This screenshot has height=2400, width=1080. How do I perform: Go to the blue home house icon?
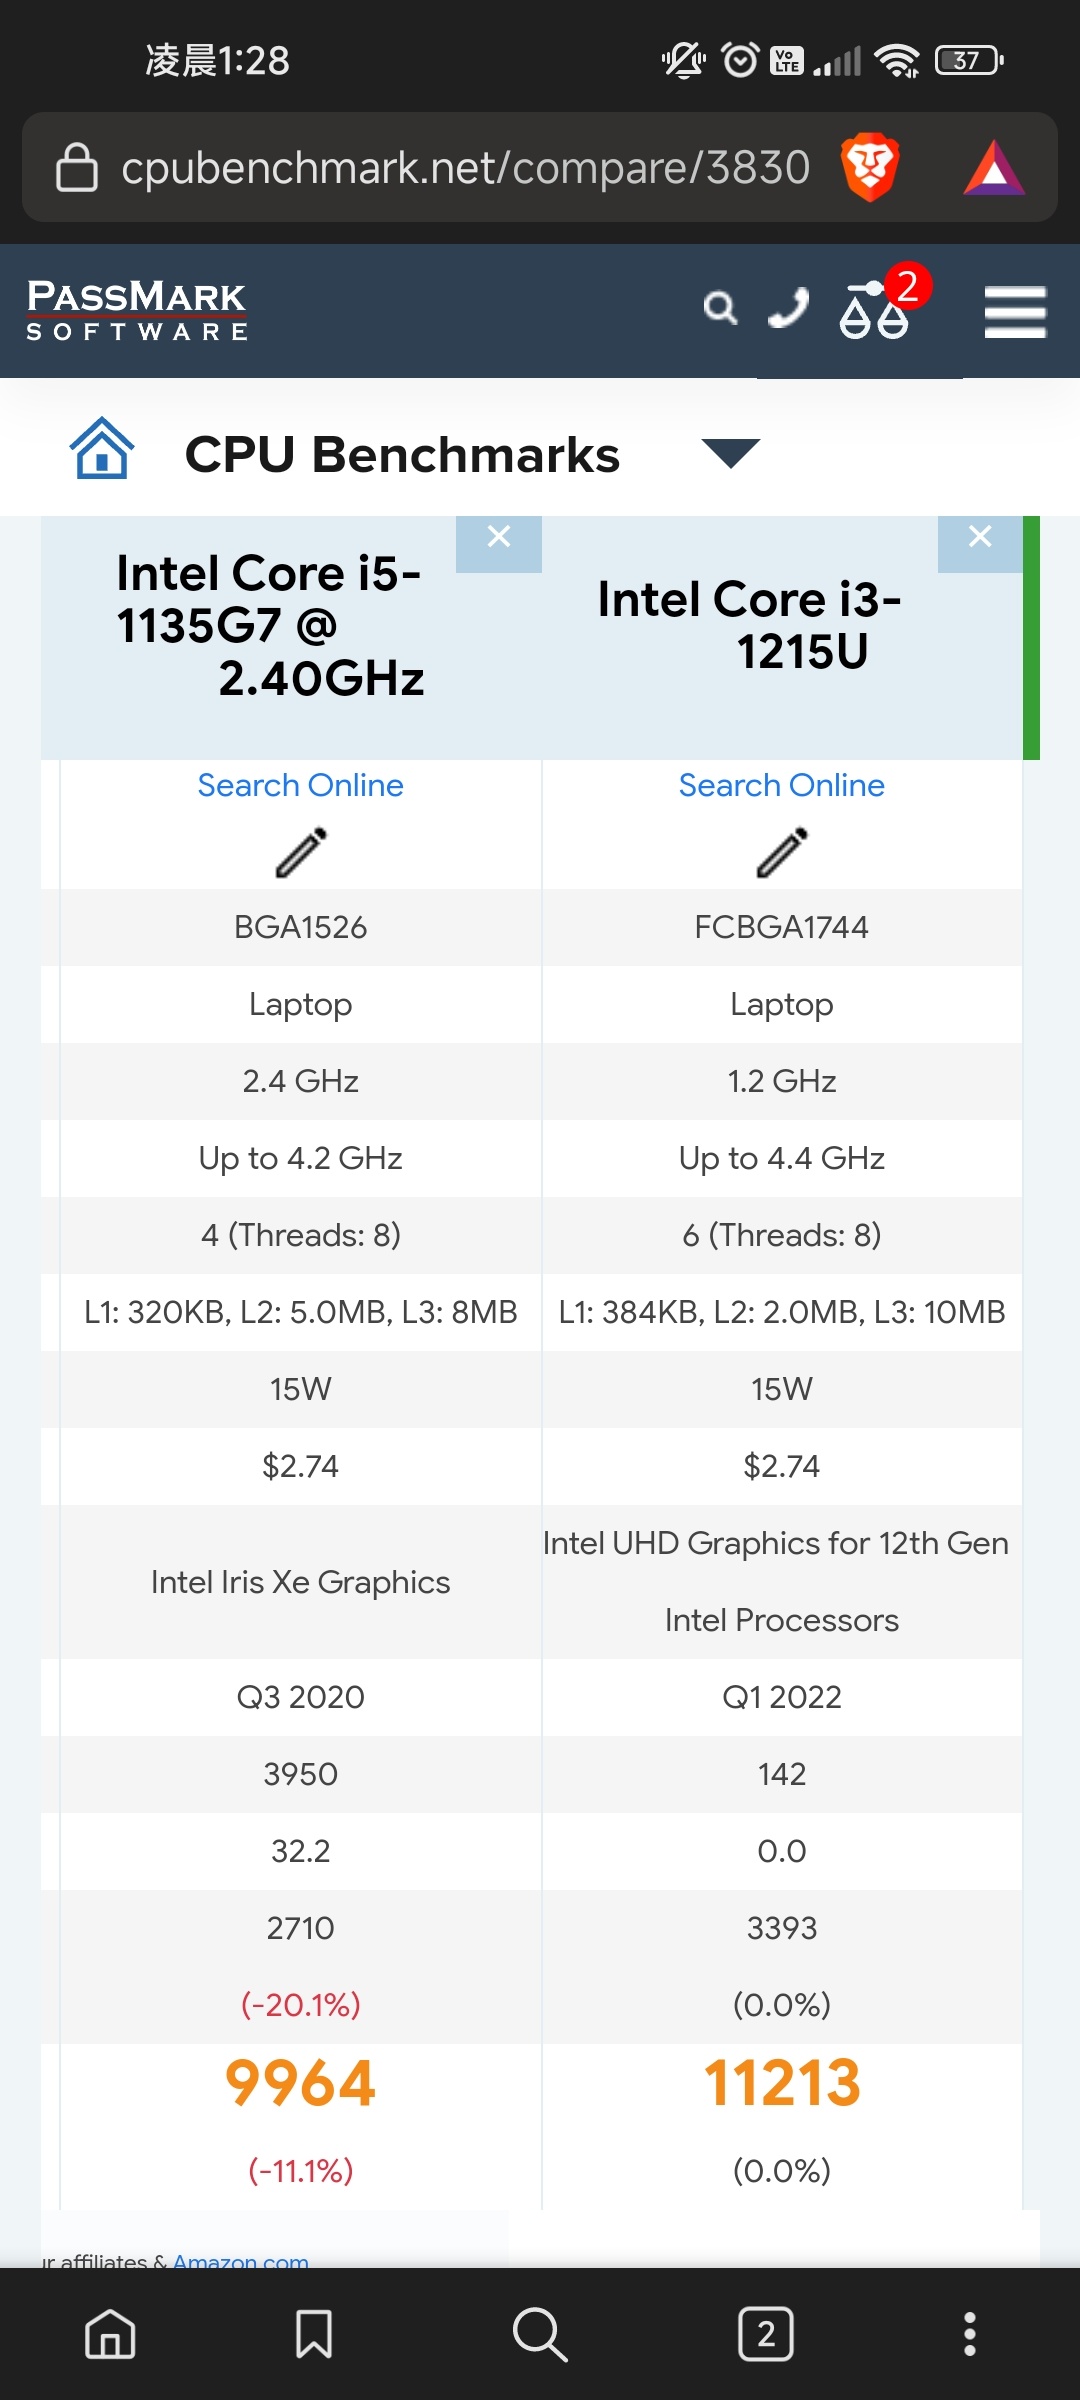pyautogui.click(x=101, y=448)
